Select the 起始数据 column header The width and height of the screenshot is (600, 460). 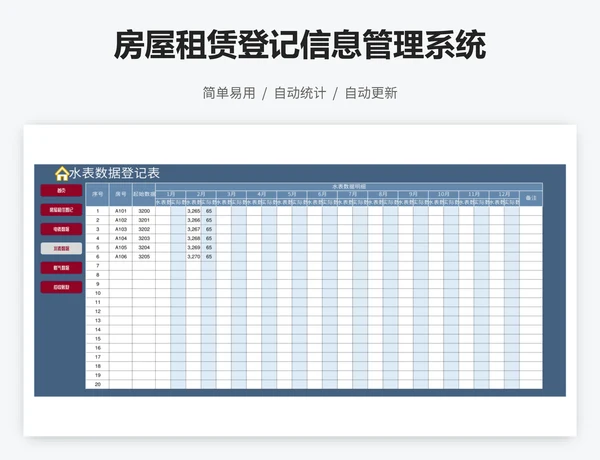[144, 194]
